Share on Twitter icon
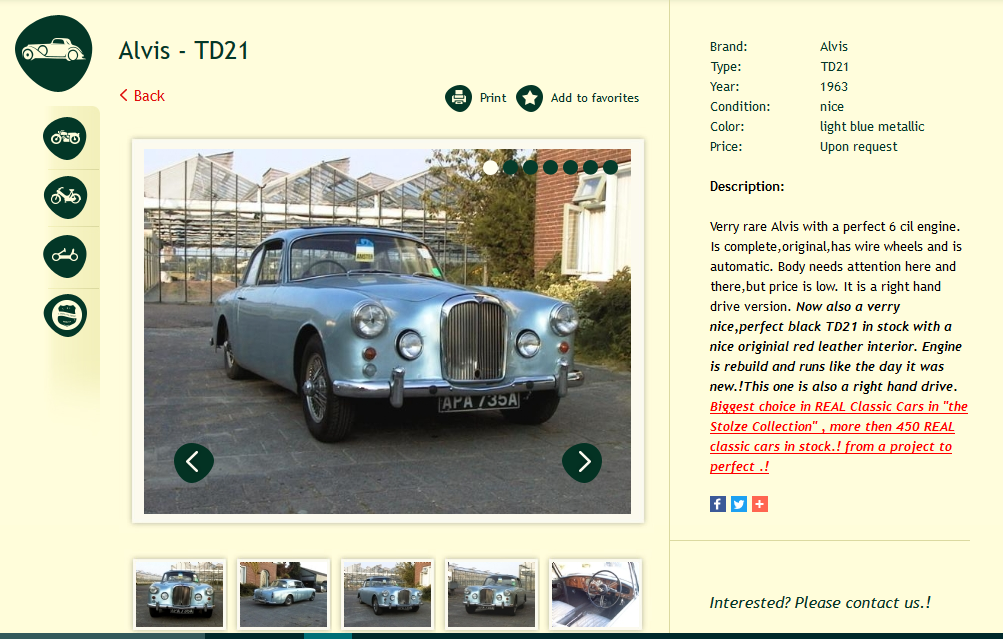 (739, 504)
